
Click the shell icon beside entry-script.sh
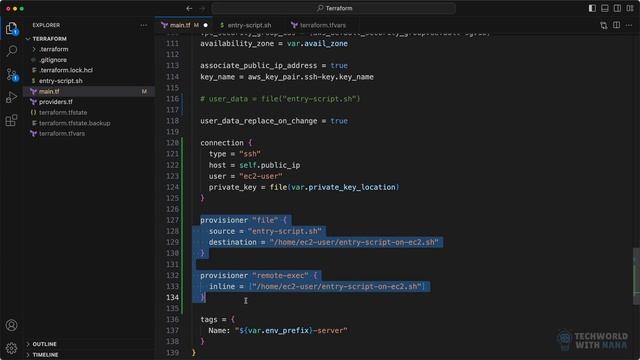33,81
